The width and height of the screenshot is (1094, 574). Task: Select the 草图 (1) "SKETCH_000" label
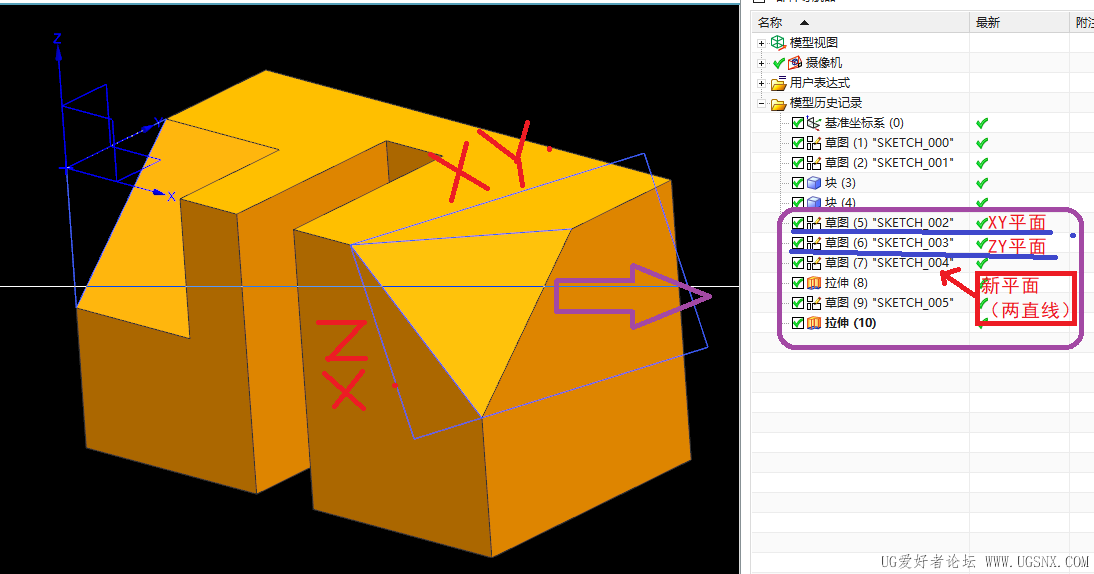[x=890, y=143]
